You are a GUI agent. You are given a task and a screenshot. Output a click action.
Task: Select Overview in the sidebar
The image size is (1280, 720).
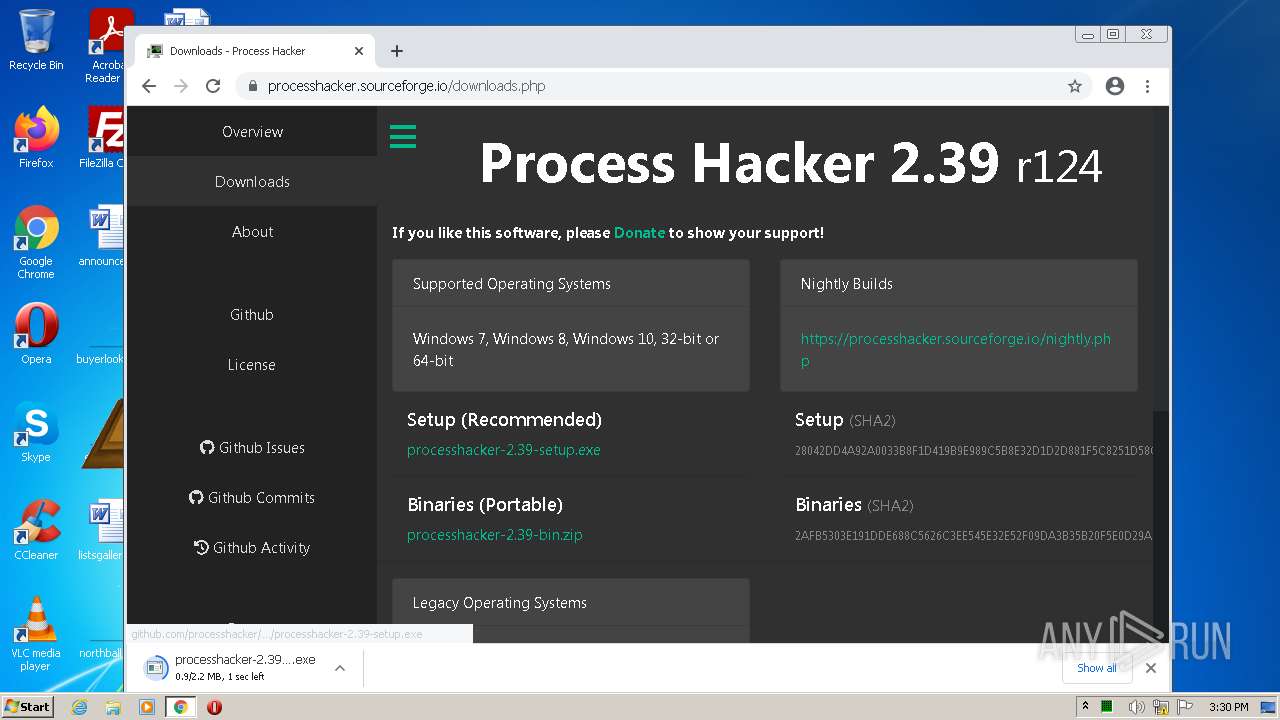pos(252,132)
